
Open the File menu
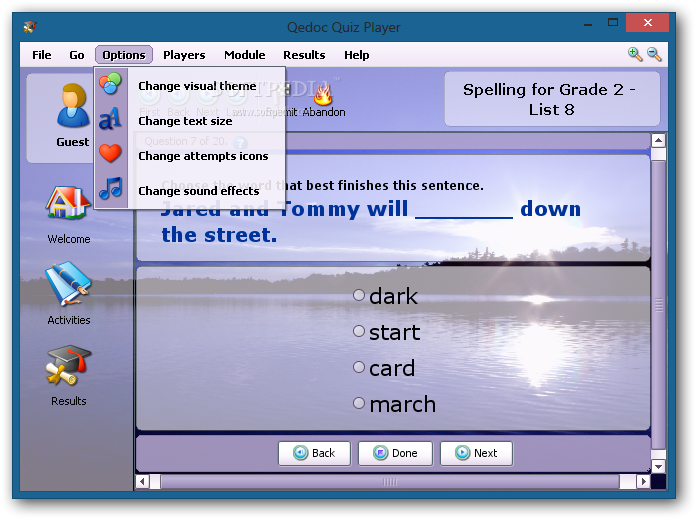(x=42, y=55)
